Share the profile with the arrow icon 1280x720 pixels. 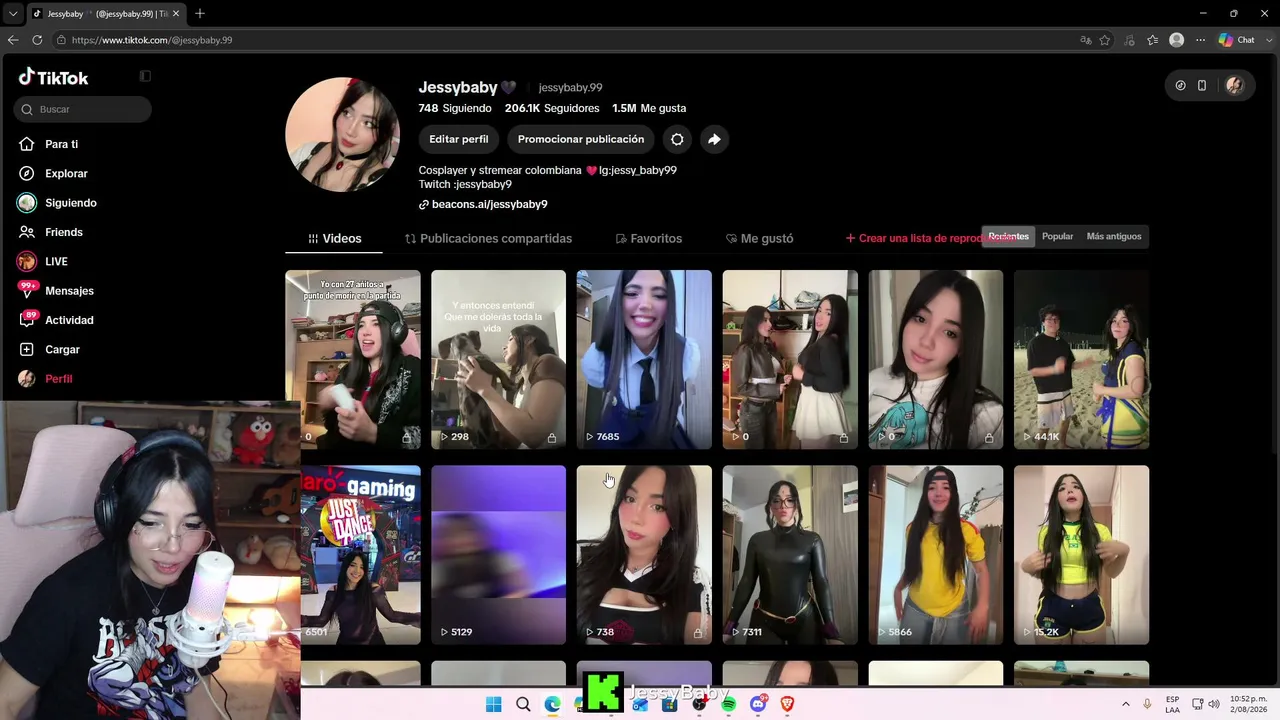(x=714, y=139)
